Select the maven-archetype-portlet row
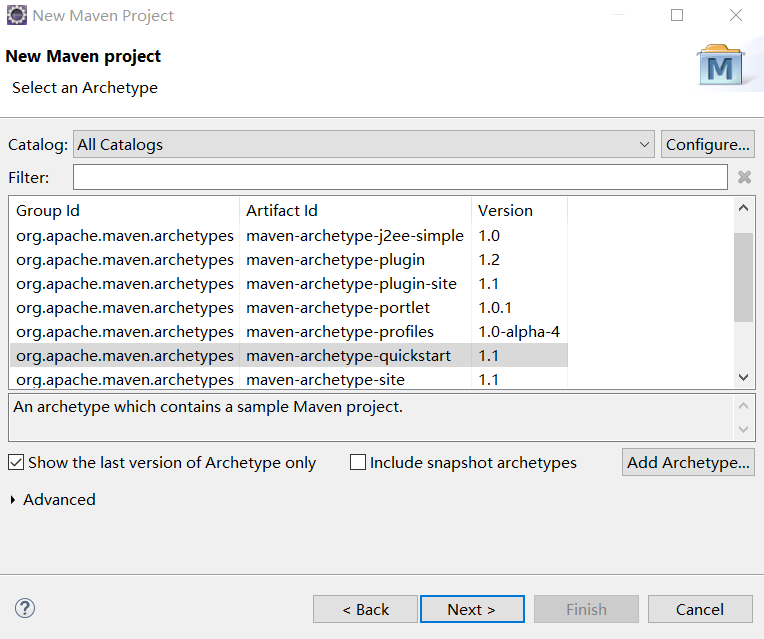The width and height of the screenshot is (764, 639). tap(338, 308)
